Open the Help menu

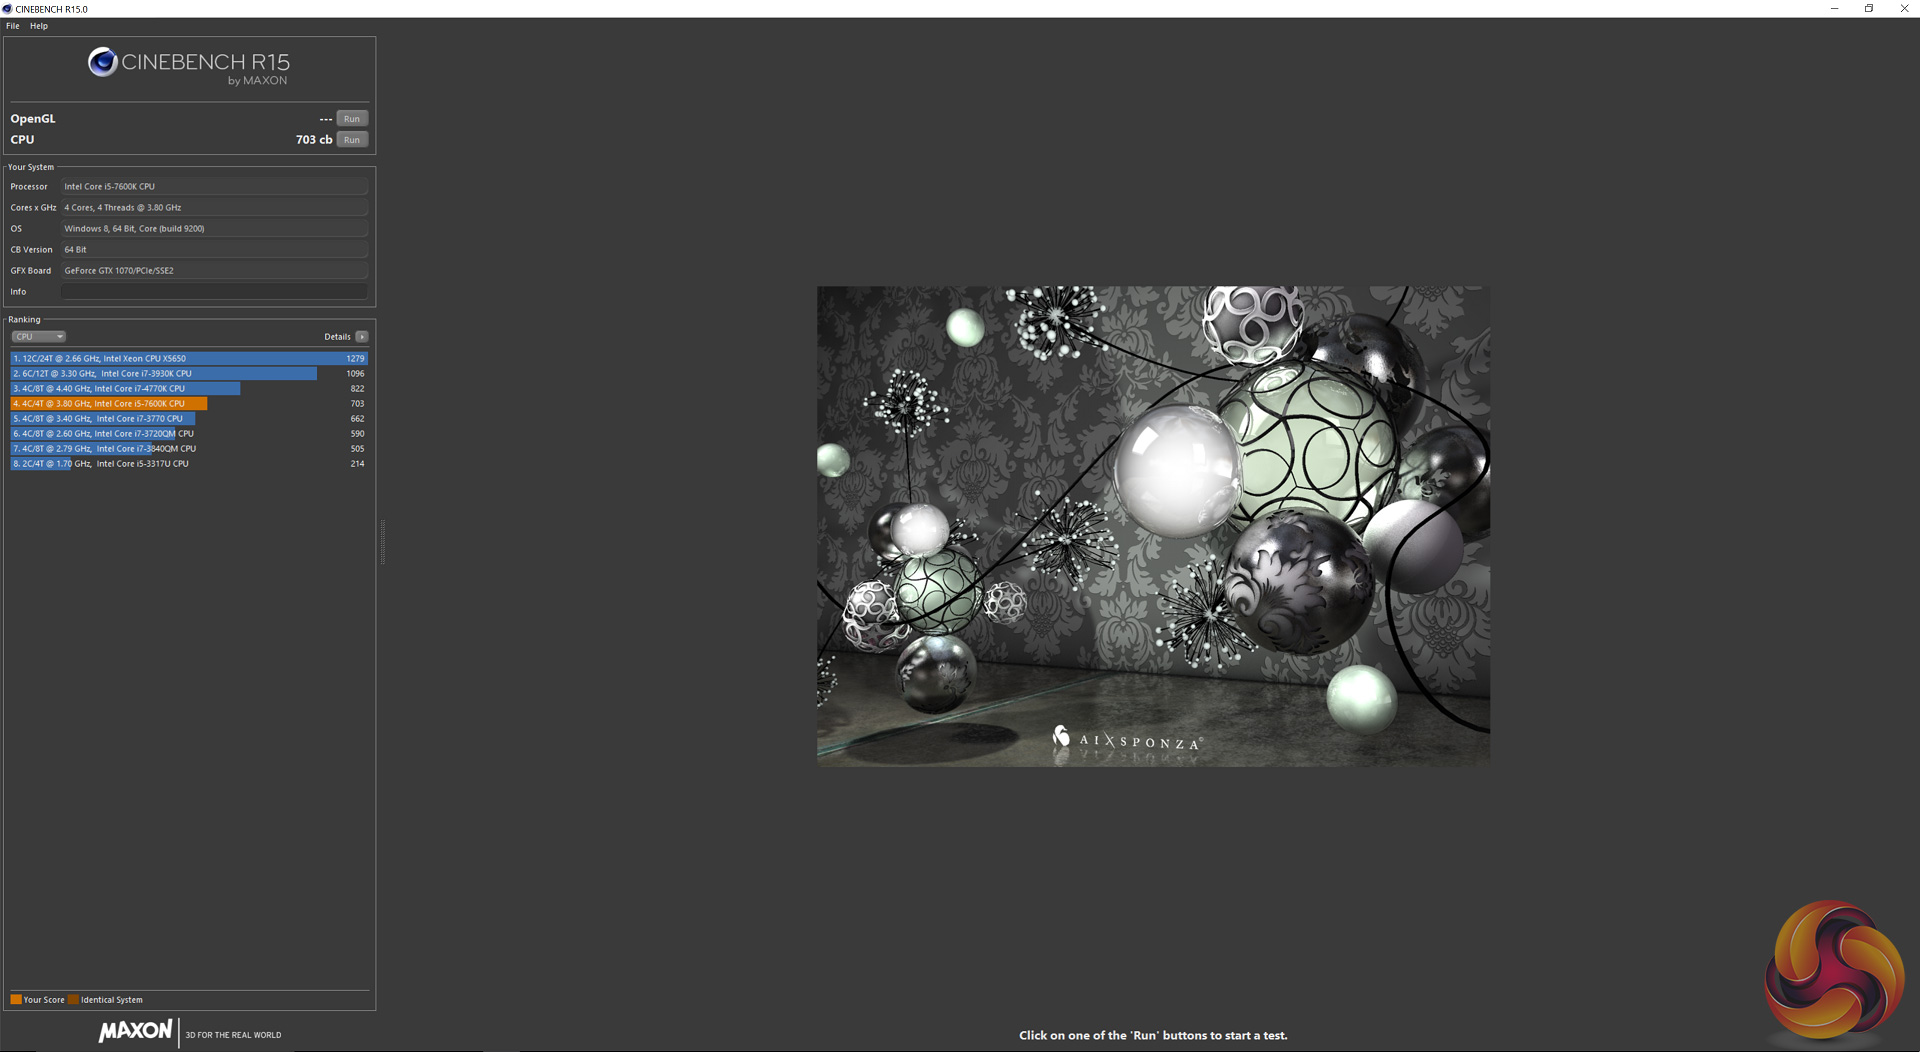tap(39, 26)
